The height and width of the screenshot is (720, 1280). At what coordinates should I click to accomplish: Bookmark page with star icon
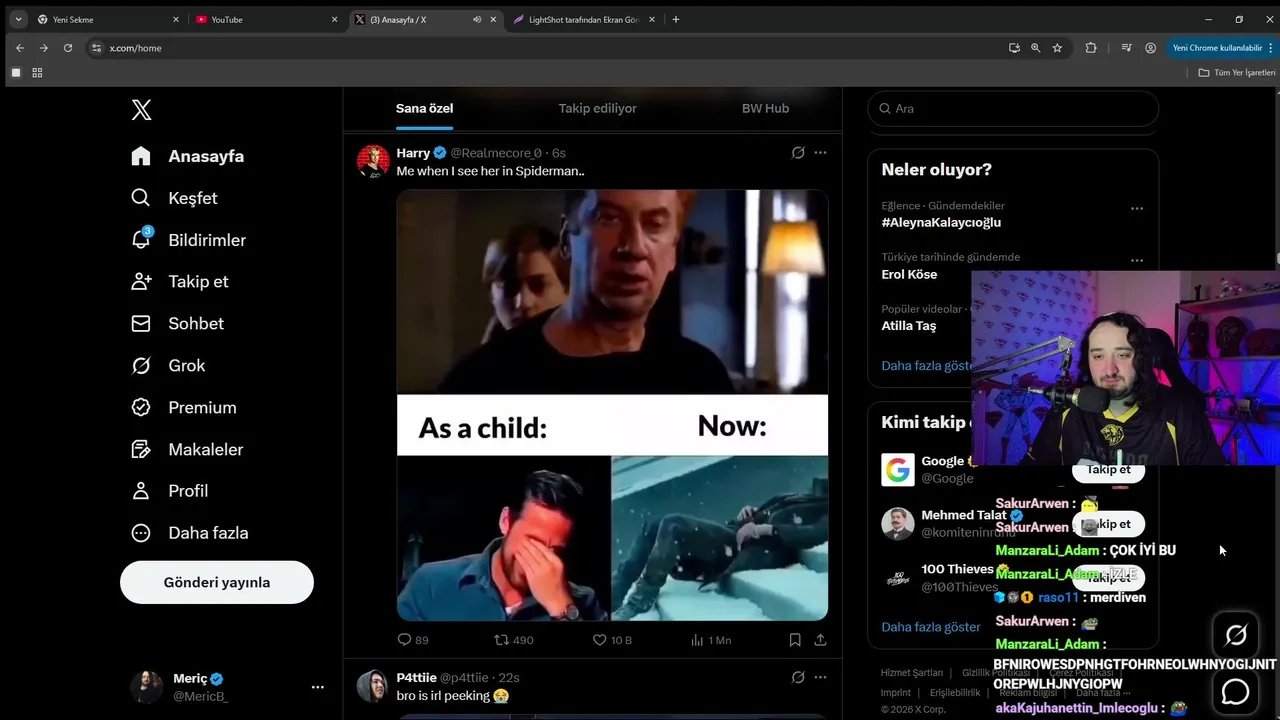point(1057,48)
